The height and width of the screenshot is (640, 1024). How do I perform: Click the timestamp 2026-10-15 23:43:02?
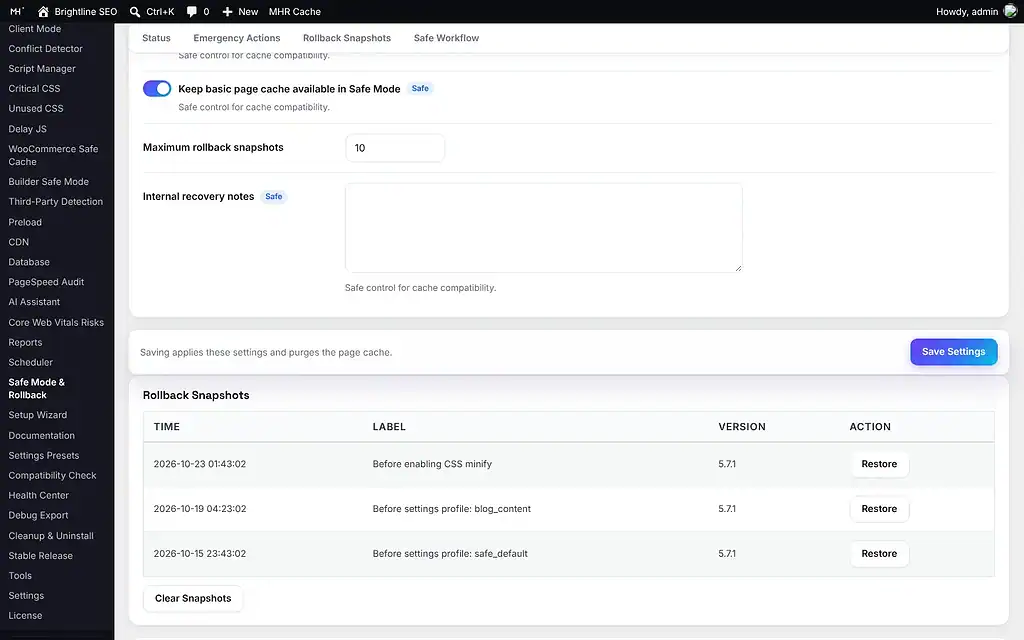point(200,553)
